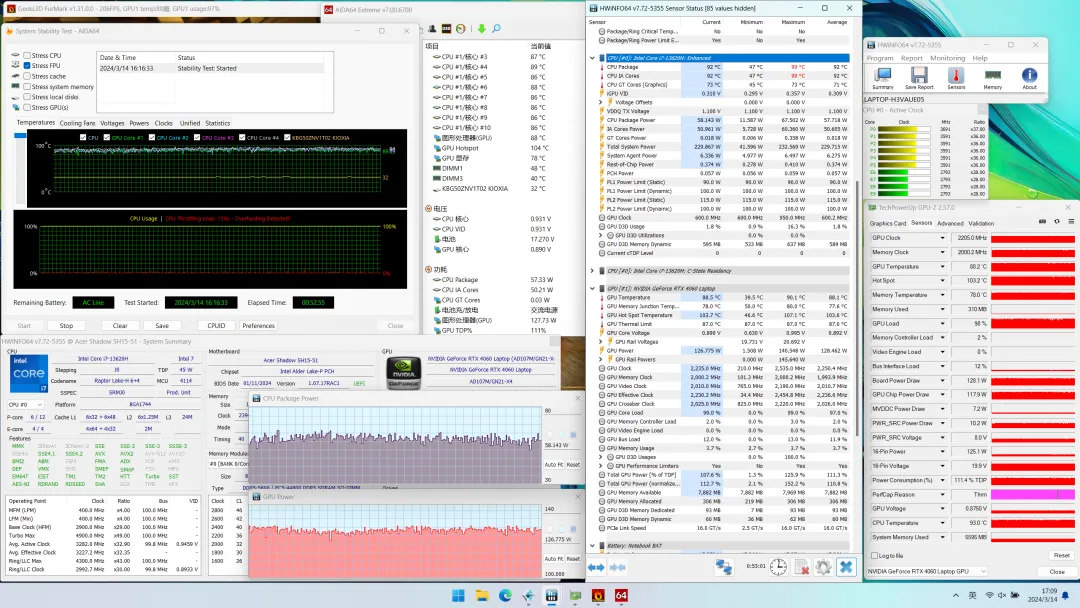
Task: Click Reset on the CPU Package Power graph
Action: coord(573,465)
